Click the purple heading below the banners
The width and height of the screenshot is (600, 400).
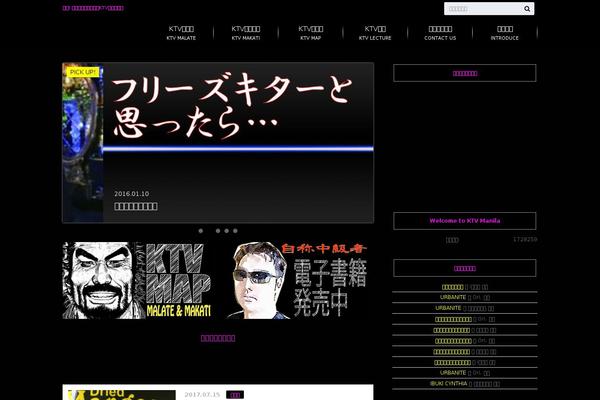click(x=218, y=338)
